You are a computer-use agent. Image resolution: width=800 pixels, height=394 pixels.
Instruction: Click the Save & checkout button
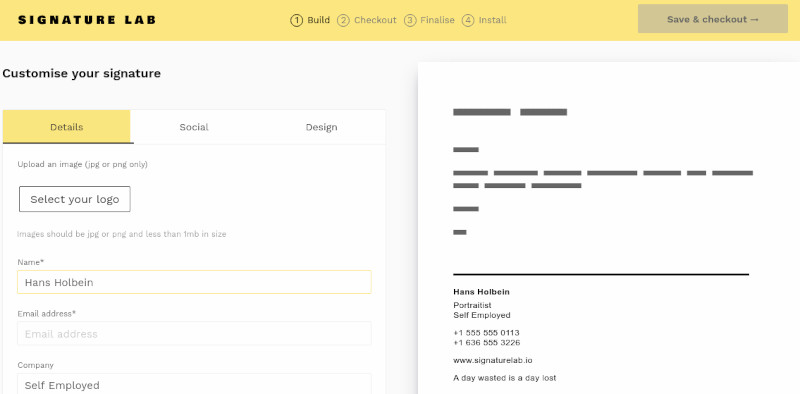[x=713, y=19]
